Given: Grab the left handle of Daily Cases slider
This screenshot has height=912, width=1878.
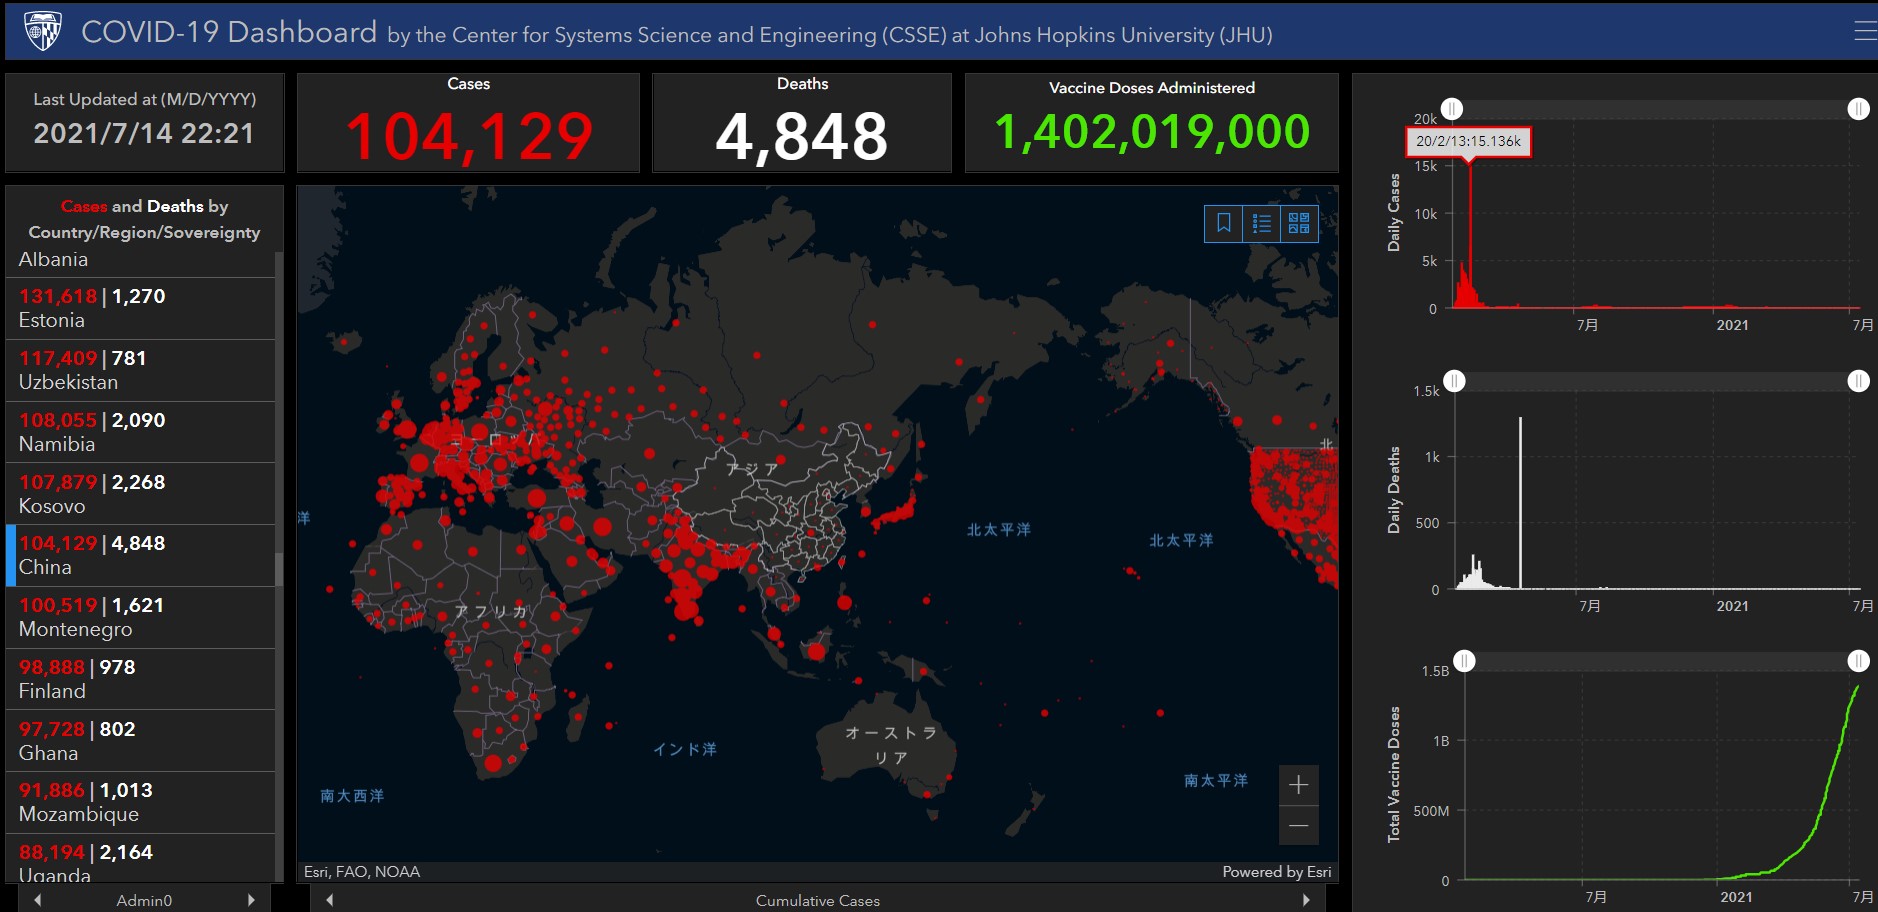Looking at the screenshot, I should pos(1452,109).
